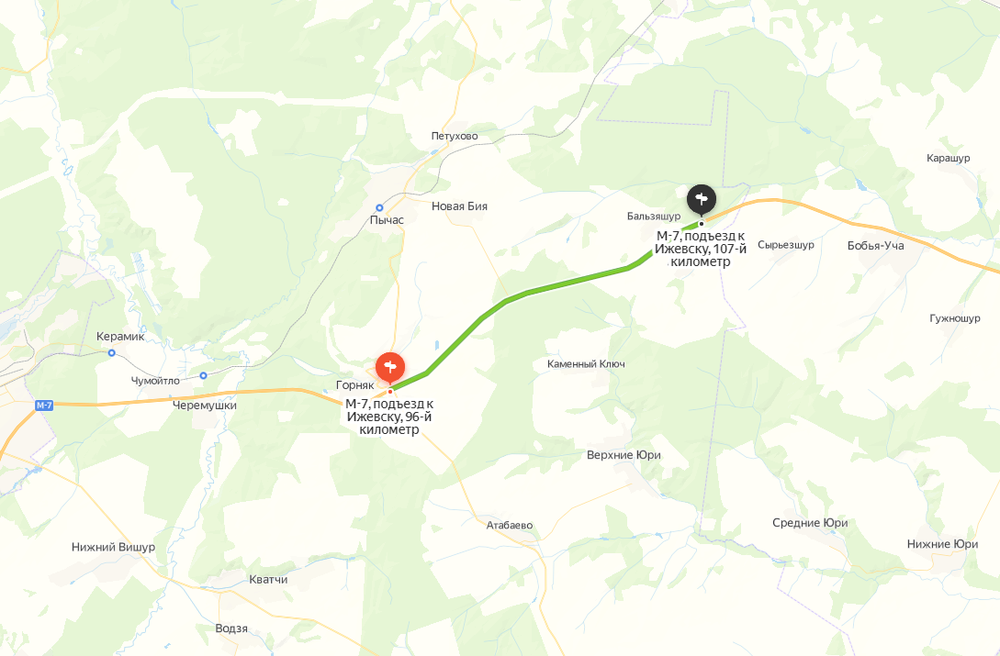Select the blue station icon at Пычас
1000x656 pixels.
[379, 208]
